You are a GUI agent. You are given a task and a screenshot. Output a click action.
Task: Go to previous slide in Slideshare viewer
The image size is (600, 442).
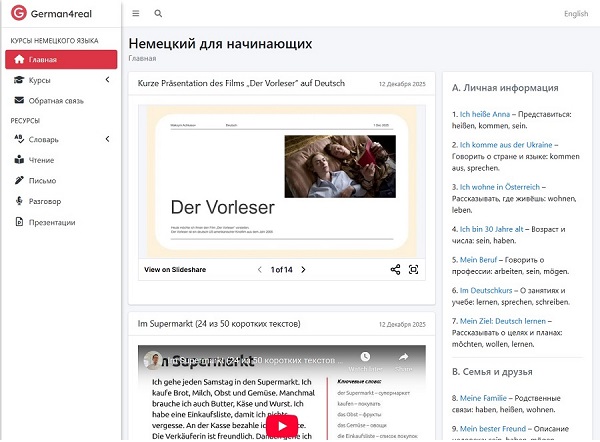pyautogui.click(x=260, y=269)
